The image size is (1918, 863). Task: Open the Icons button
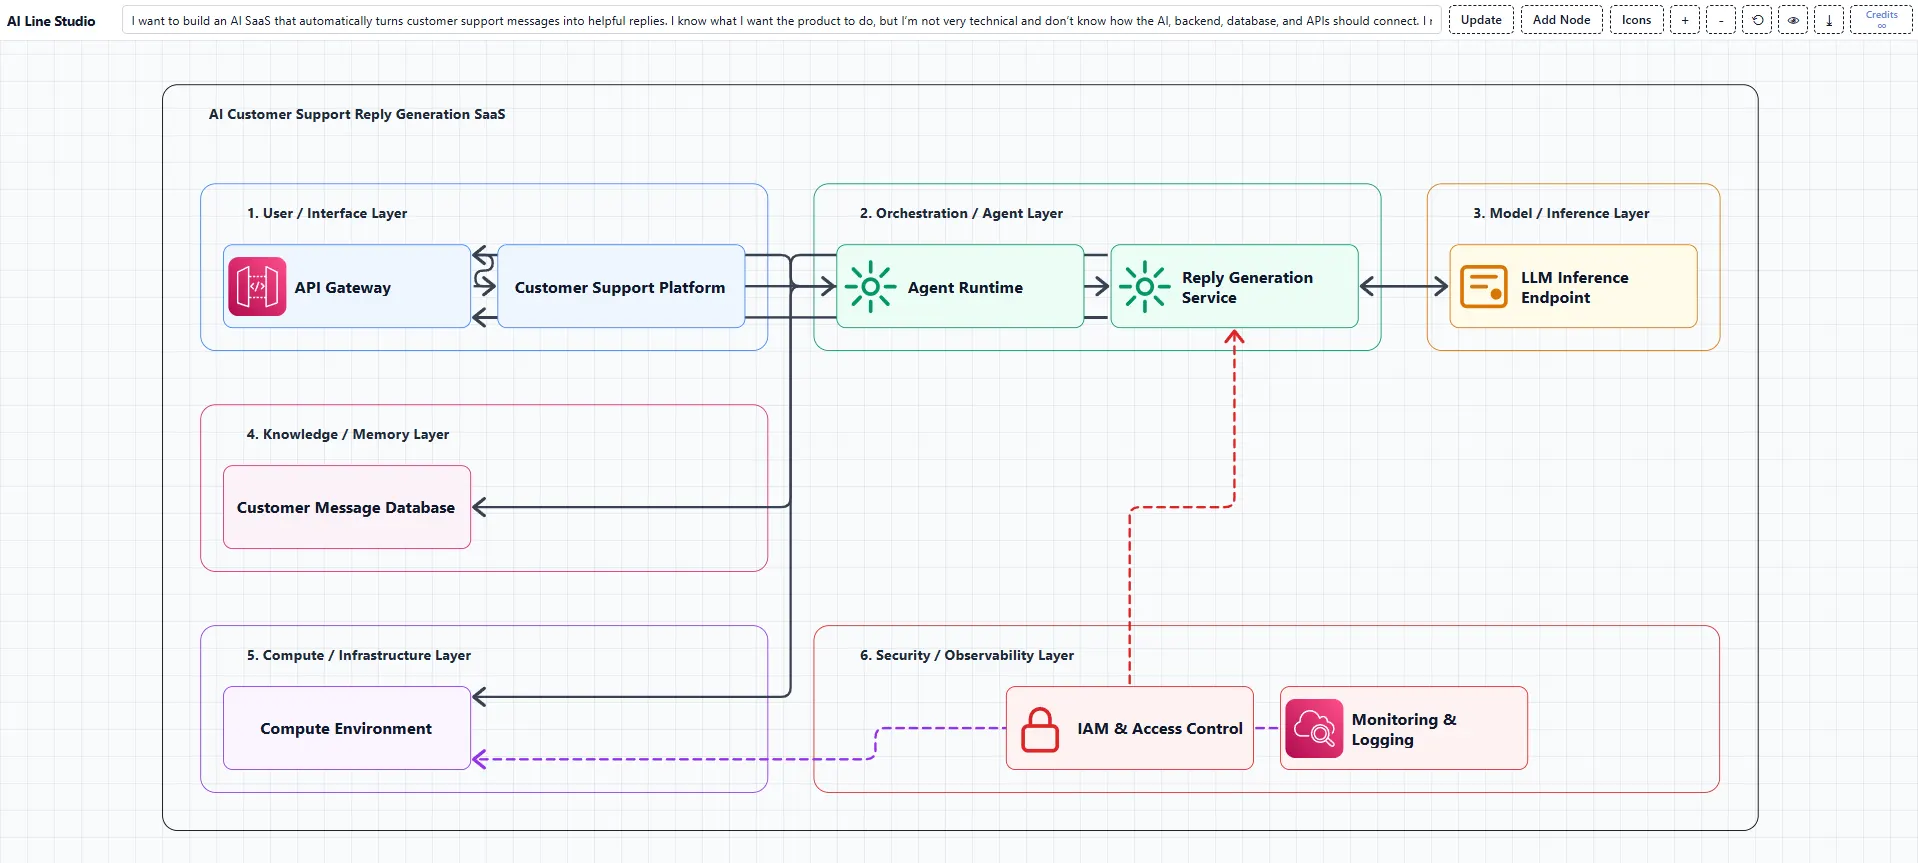coord(1636,20)
